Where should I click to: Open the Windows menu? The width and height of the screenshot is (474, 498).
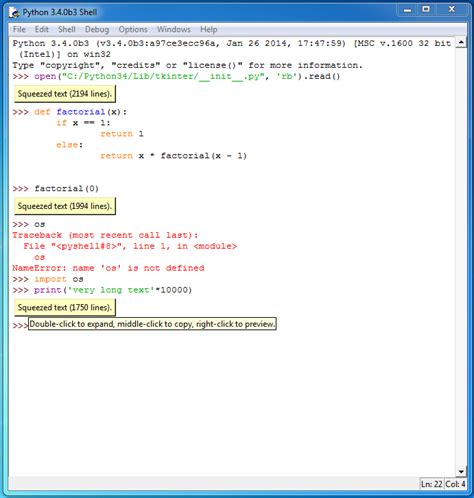[174, 29]
